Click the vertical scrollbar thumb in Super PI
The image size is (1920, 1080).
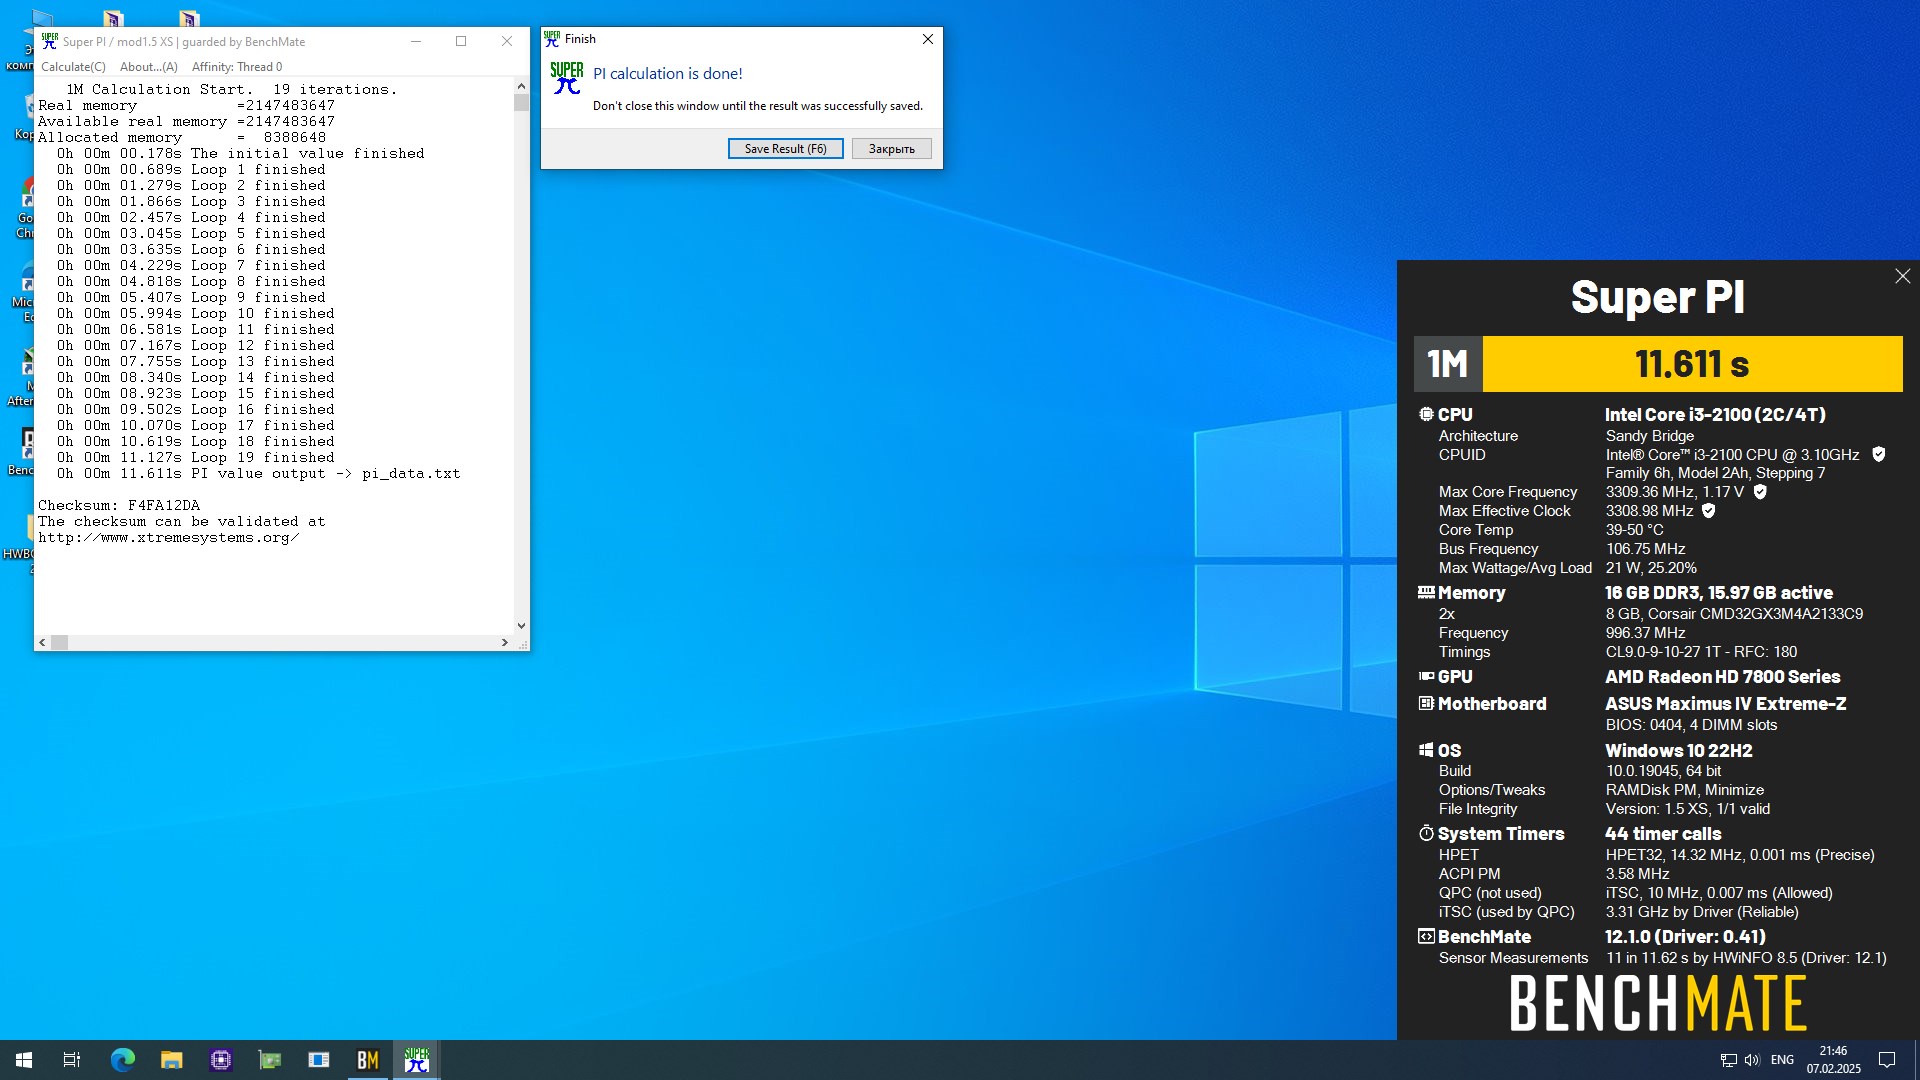[521, 102]
